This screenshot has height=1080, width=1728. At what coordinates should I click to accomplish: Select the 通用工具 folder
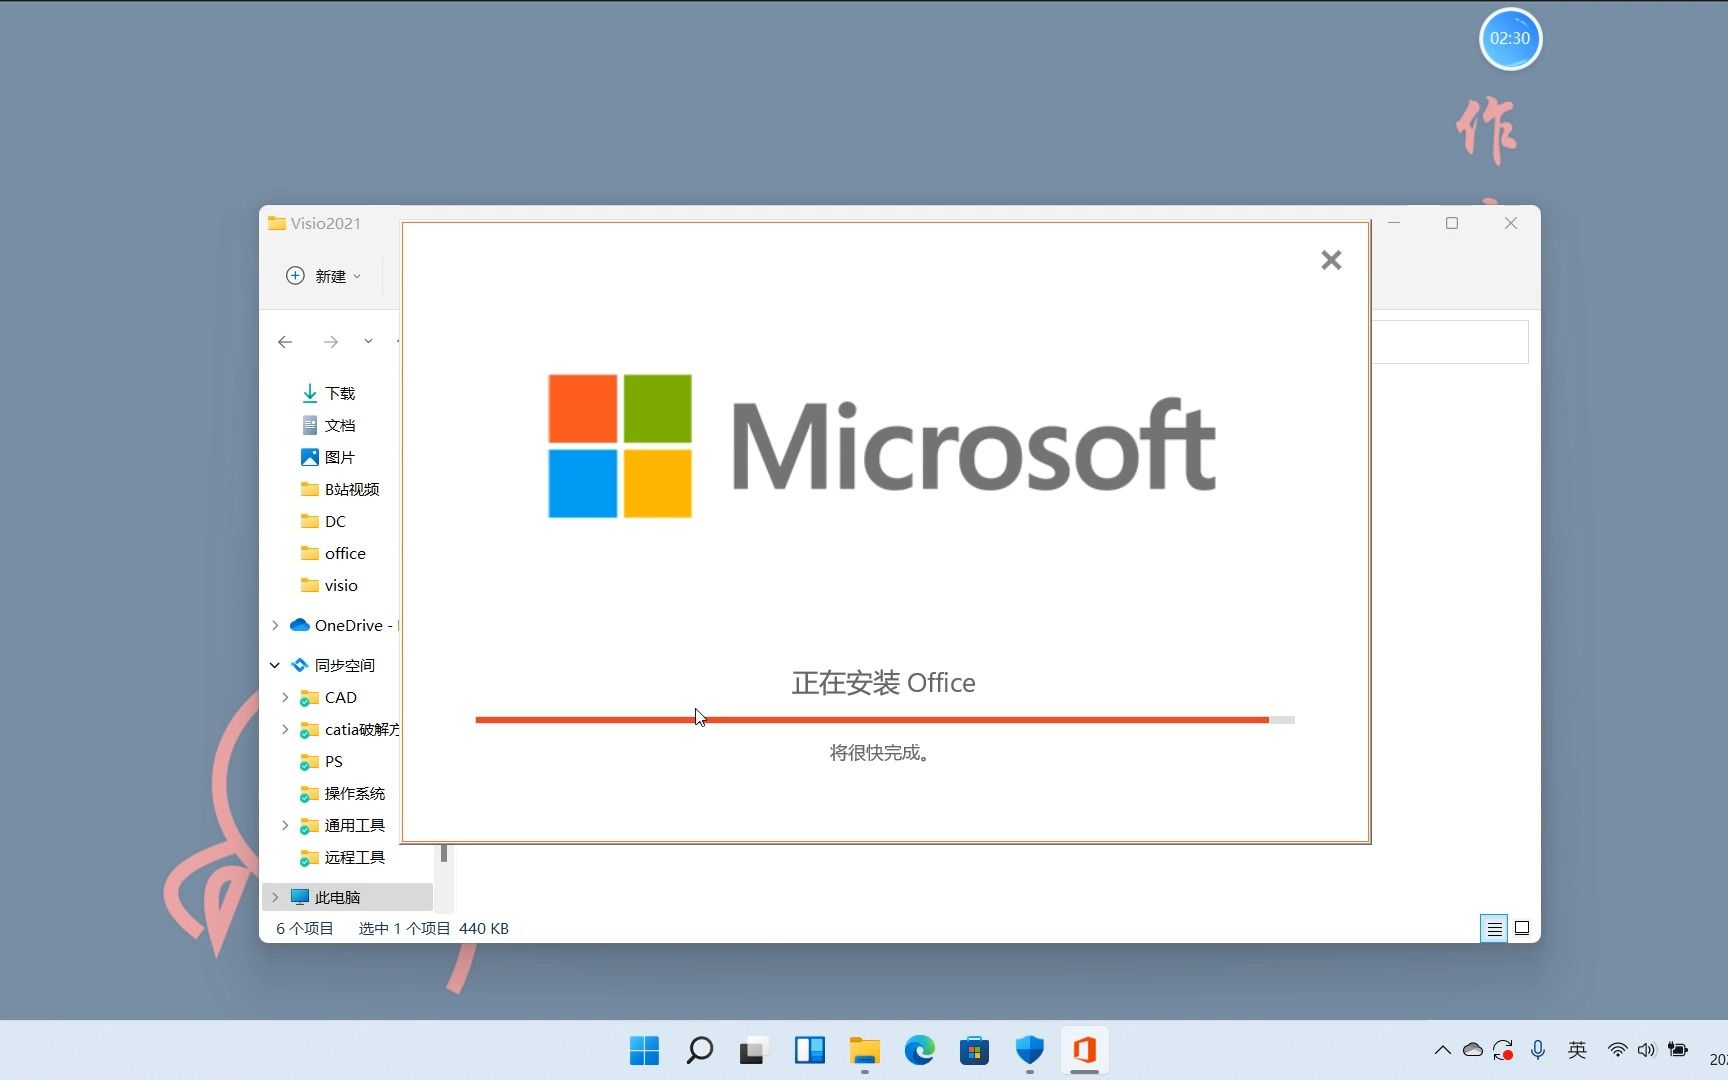343,825
